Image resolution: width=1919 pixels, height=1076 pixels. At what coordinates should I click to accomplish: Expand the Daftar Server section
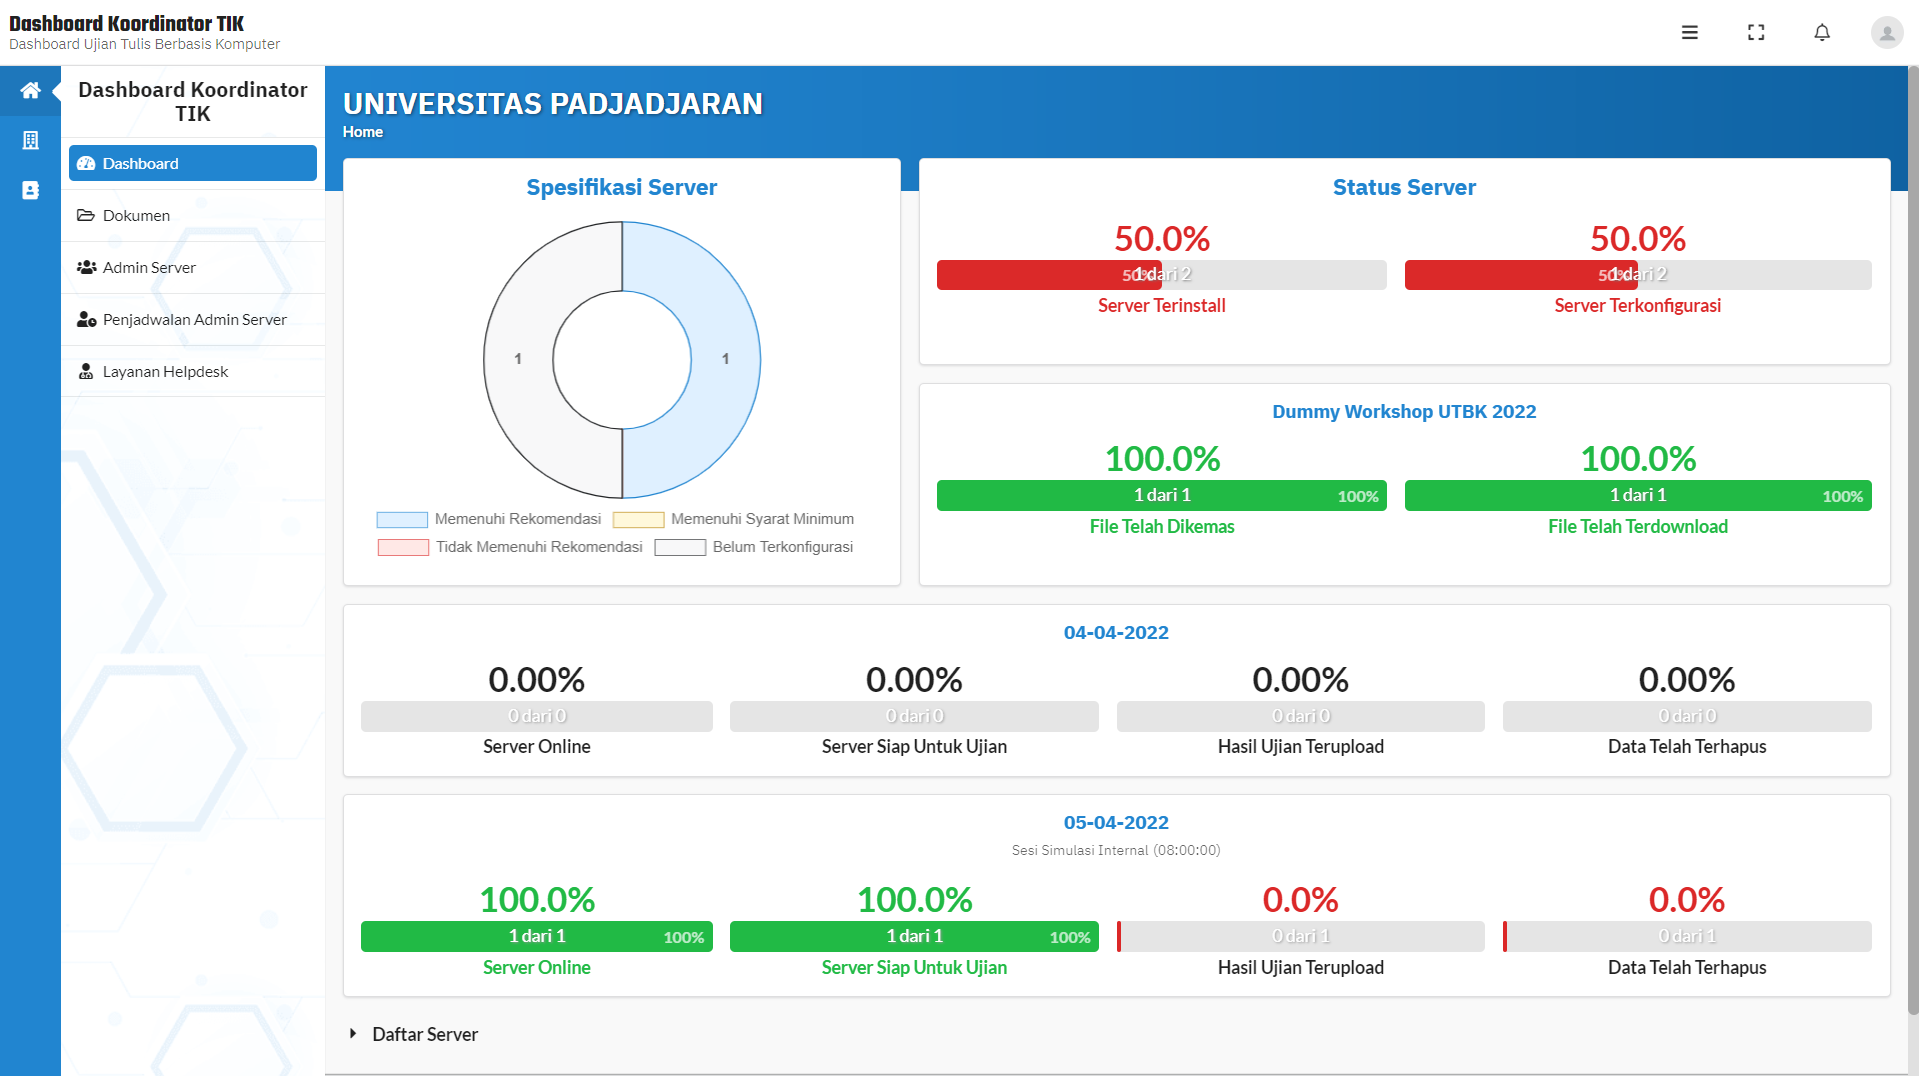413,1034
